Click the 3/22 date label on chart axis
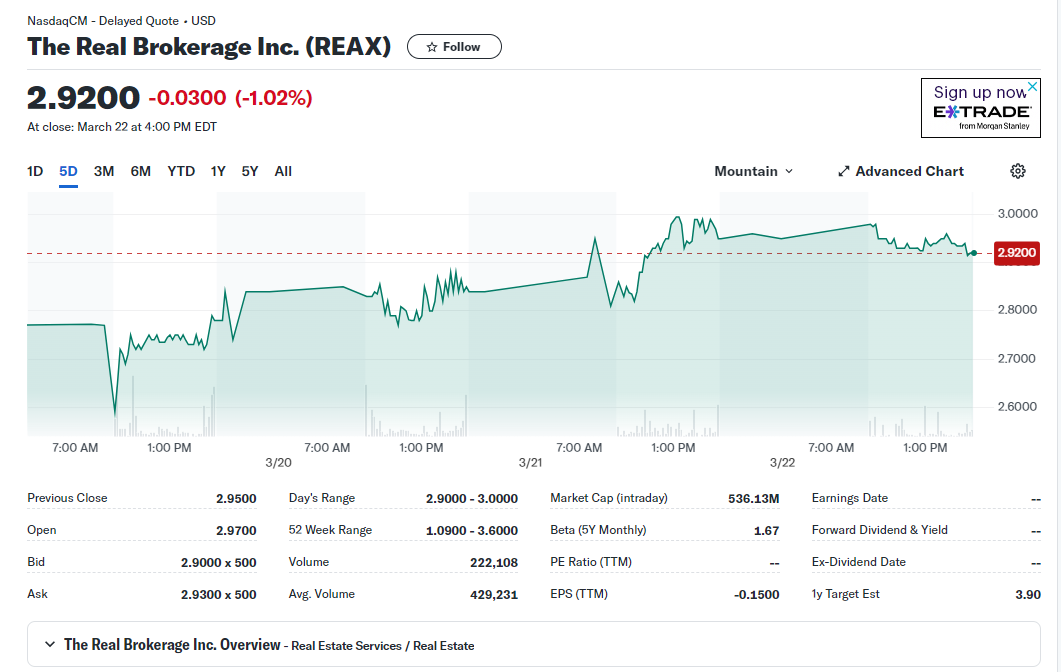Screen dimensions: 1061x672 click(782, 463)
